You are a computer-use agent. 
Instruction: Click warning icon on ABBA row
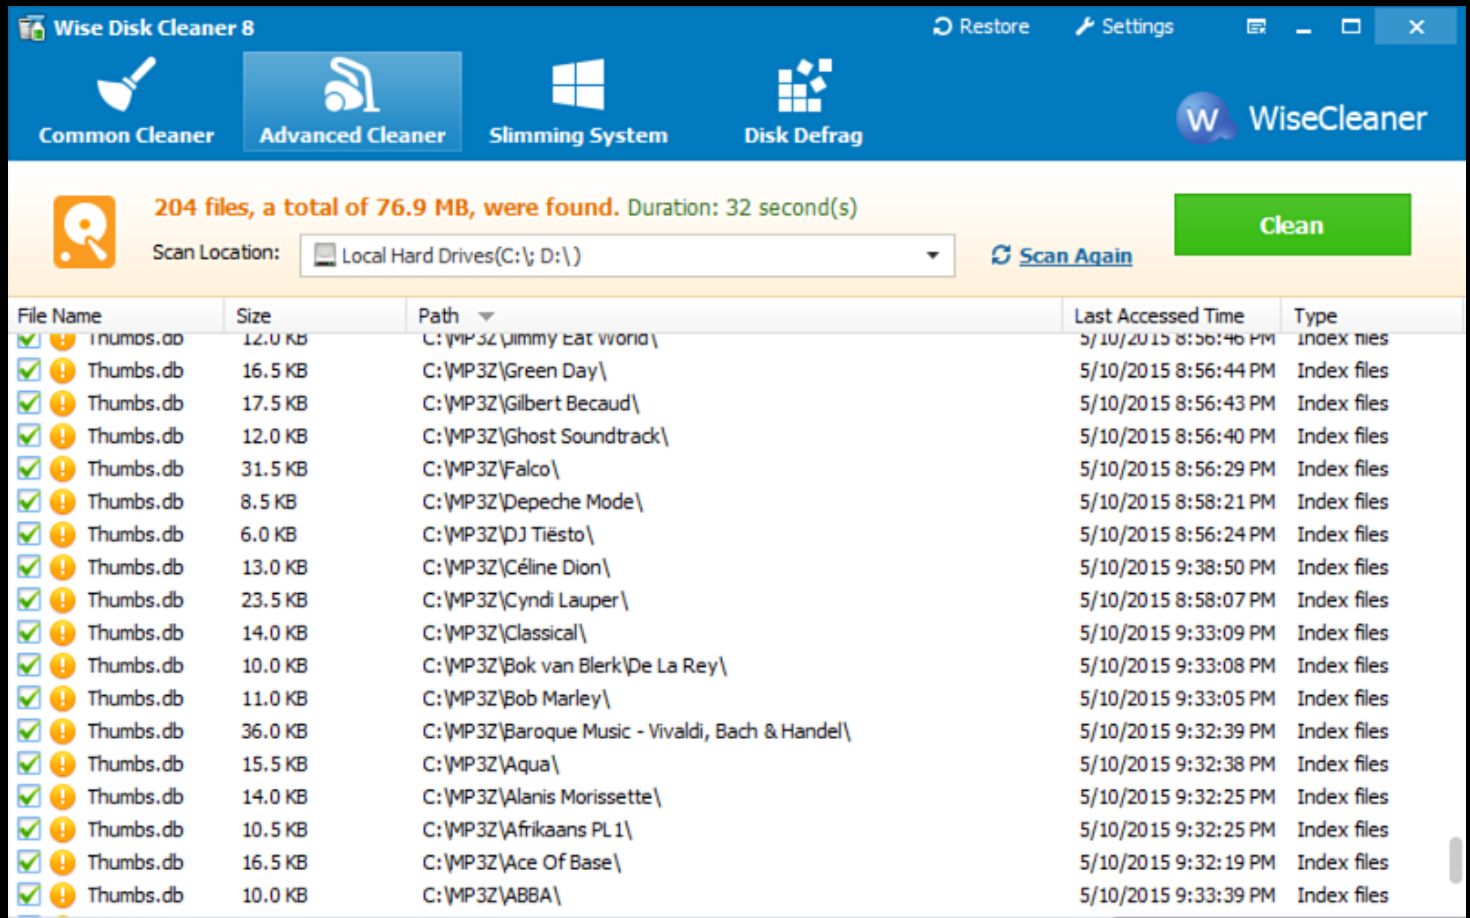click(x=63, y=895)
